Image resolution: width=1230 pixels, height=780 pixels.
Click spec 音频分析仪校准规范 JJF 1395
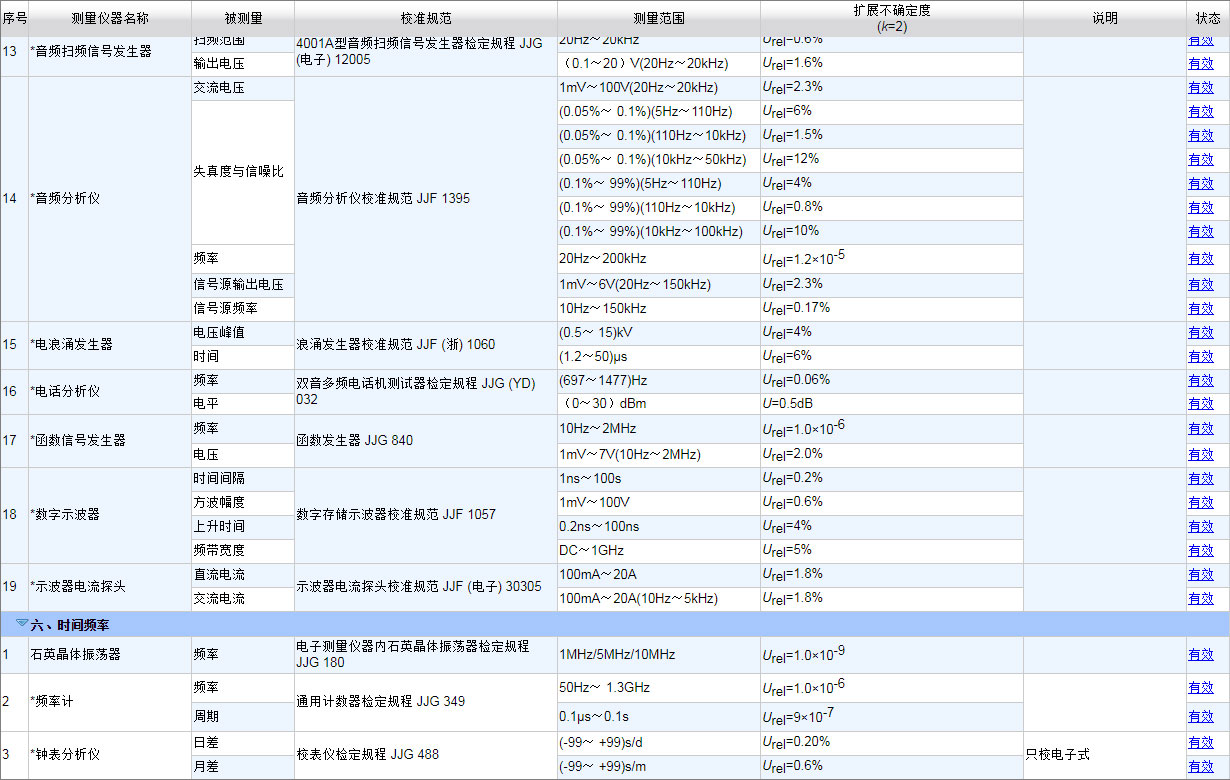tap(383, 199)
